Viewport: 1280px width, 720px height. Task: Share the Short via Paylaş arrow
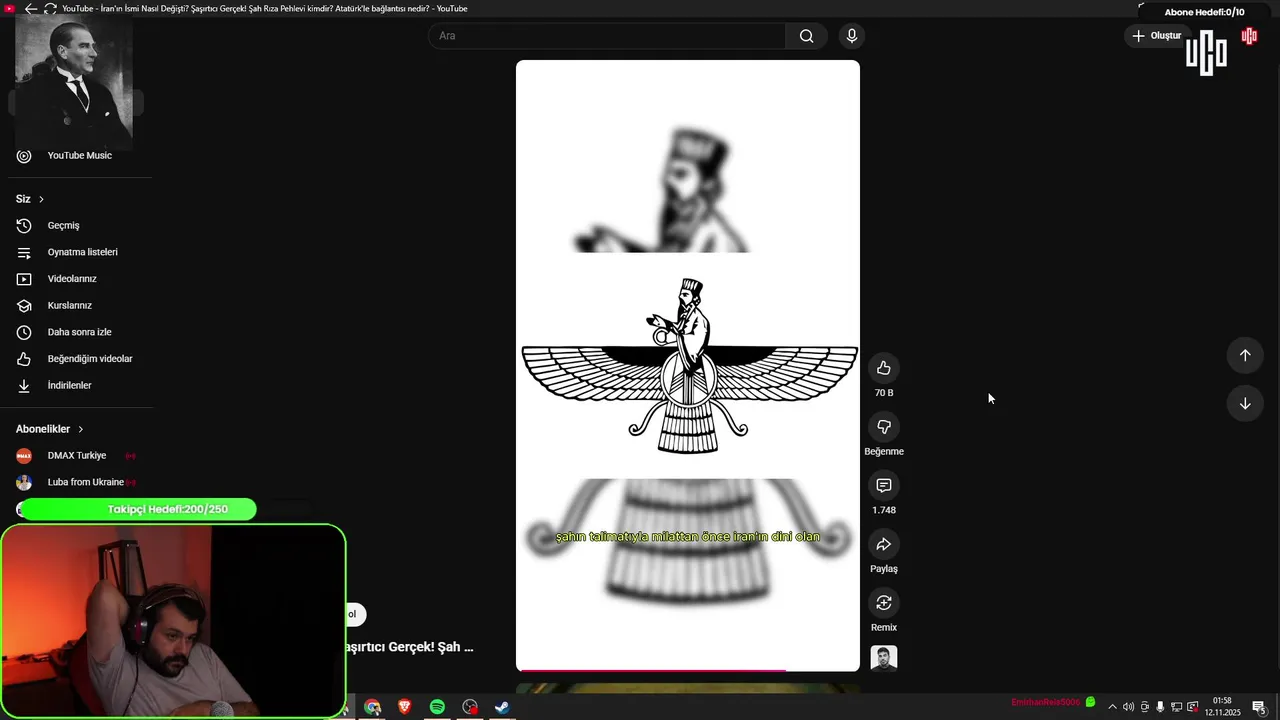pyautogui.click(x=884, y=544)
